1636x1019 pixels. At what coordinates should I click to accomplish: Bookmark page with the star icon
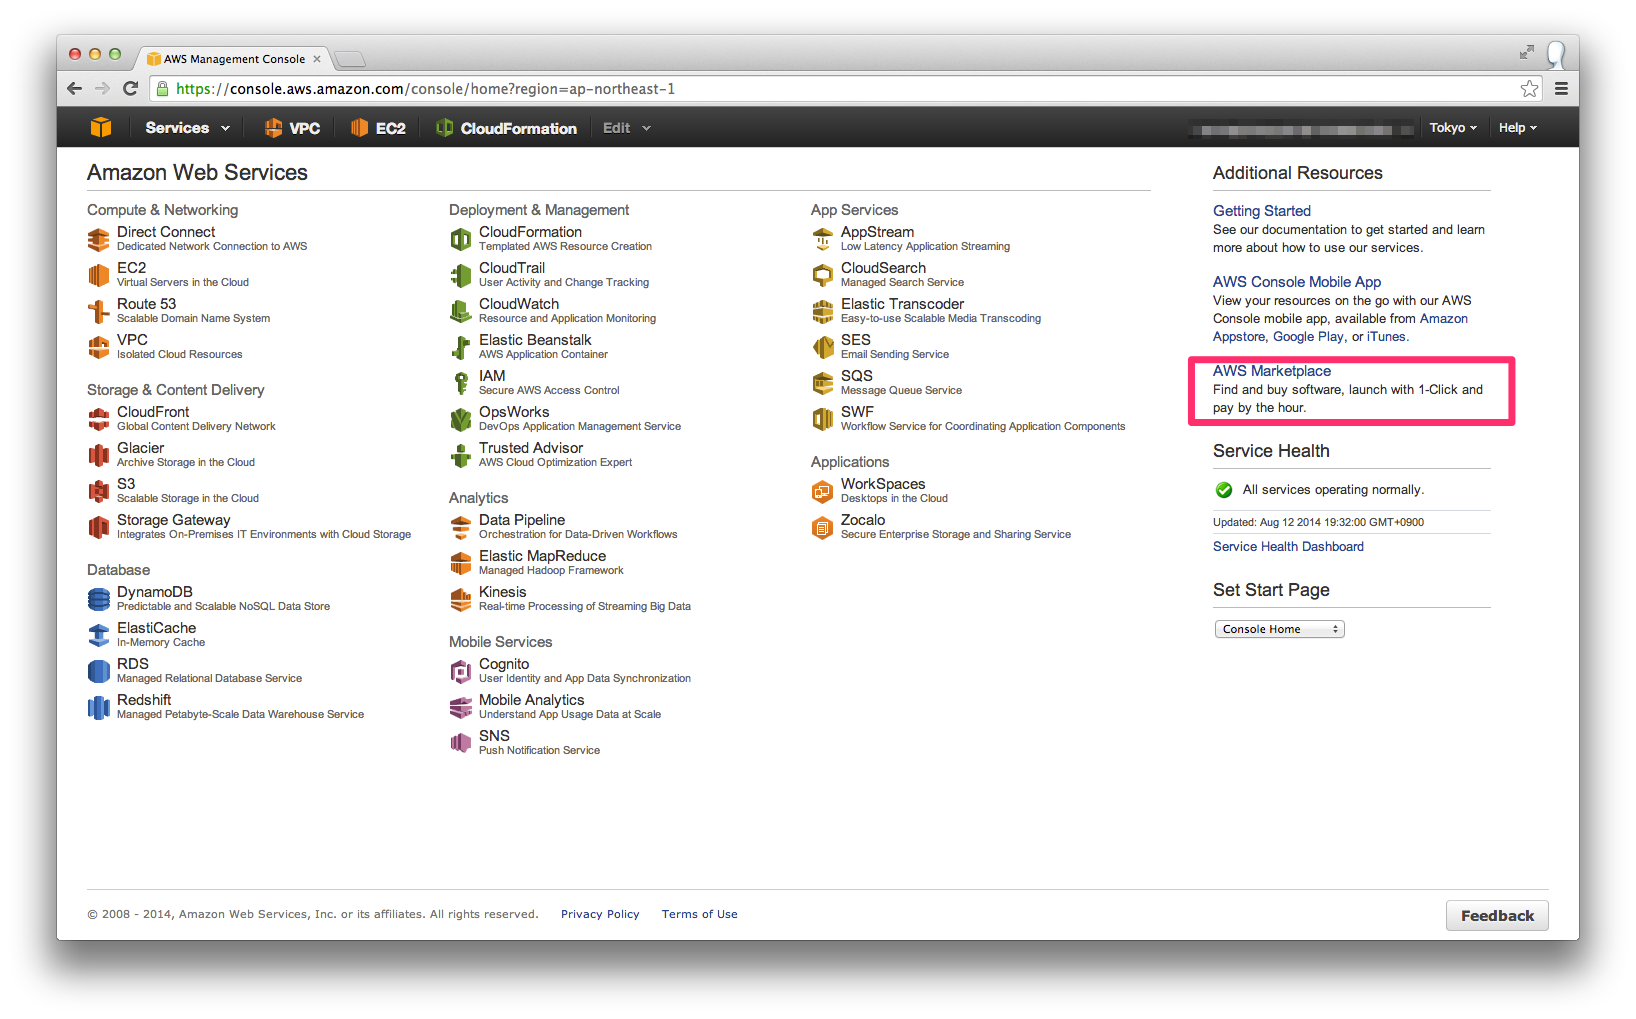1529,89
